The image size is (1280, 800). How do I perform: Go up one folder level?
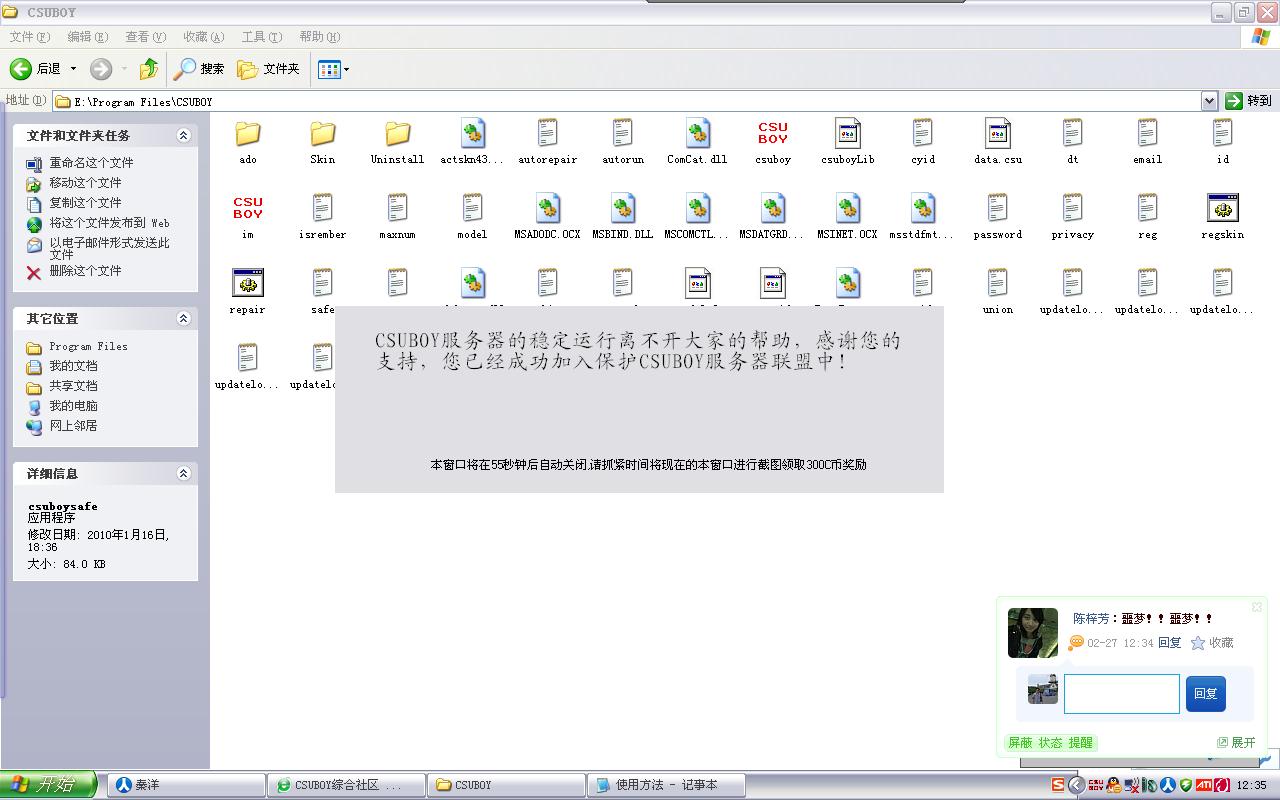[149, 69]
